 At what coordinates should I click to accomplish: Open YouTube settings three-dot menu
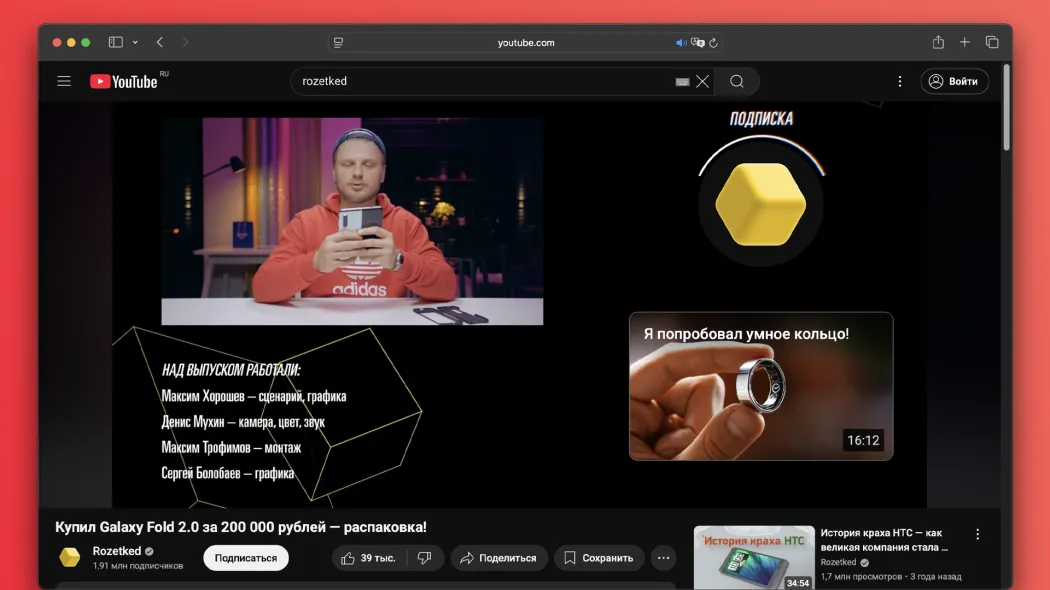[900, 81]
